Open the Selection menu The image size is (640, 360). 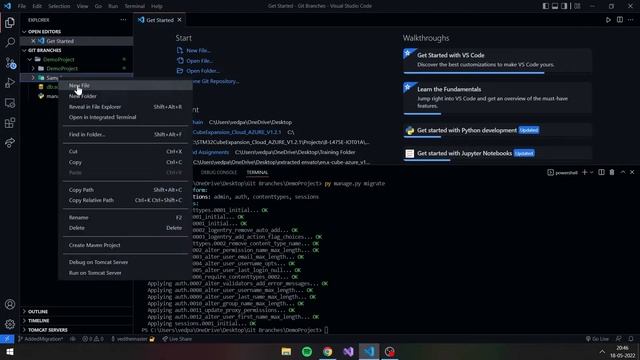[59, 6]
